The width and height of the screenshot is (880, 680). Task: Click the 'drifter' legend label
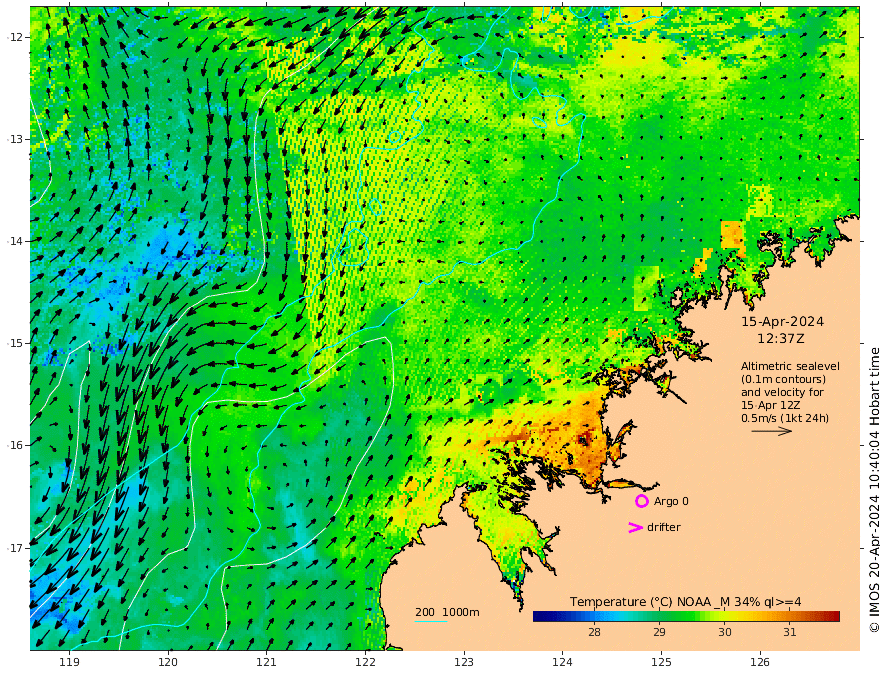click(x=663, y=527)
